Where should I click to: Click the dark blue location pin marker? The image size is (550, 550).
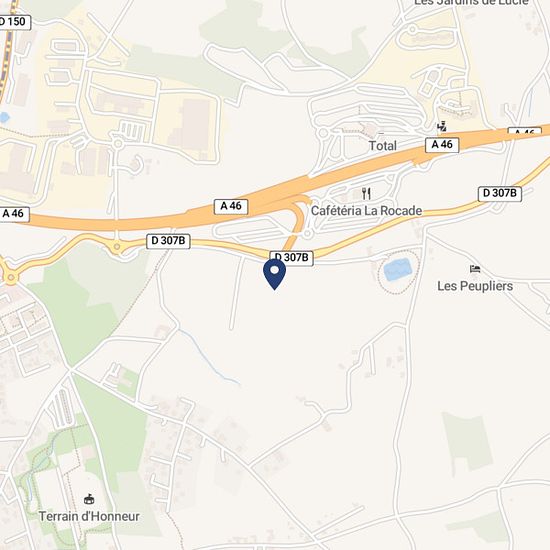(x=274, y=274)
